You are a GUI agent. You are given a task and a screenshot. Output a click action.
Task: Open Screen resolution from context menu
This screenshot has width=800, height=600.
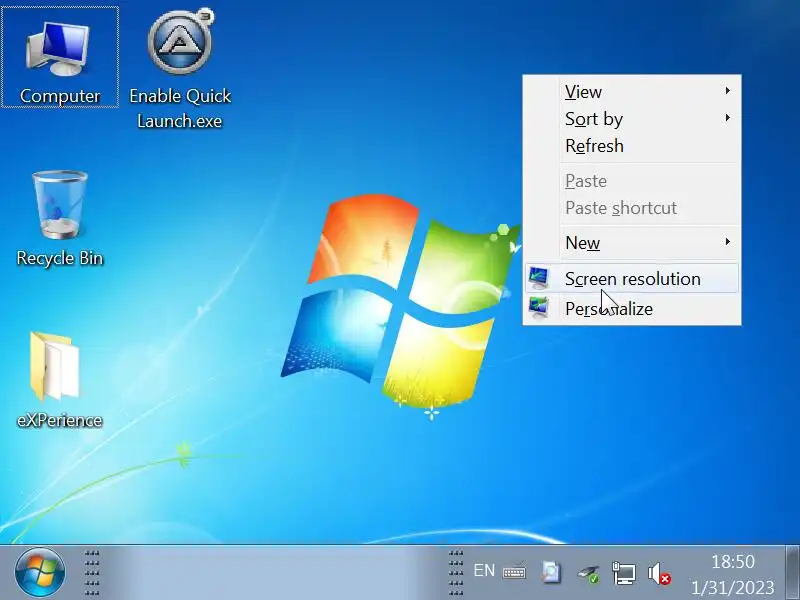(x=633, y=279)
